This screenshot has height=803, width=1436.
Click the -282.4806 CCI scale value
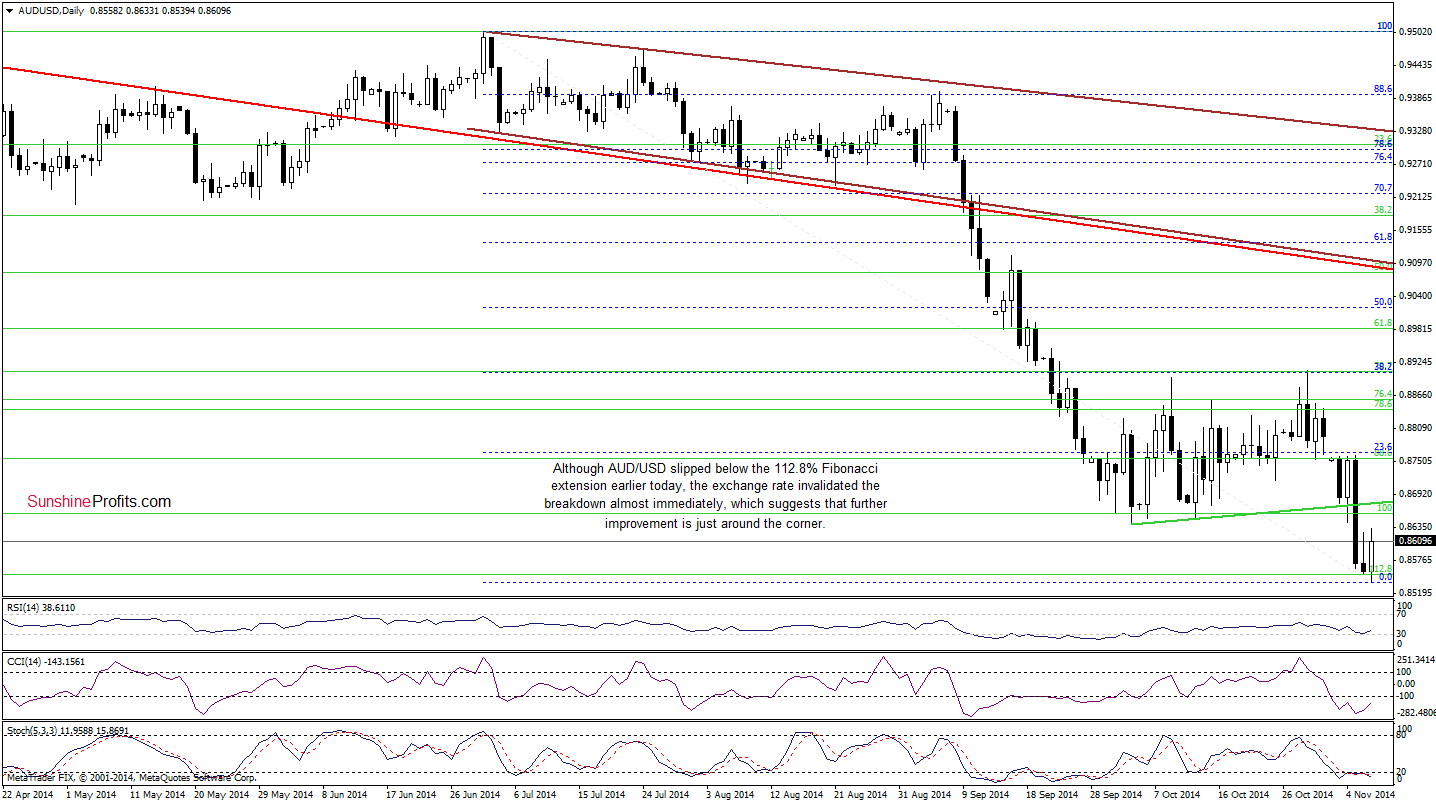point(1414,712)
